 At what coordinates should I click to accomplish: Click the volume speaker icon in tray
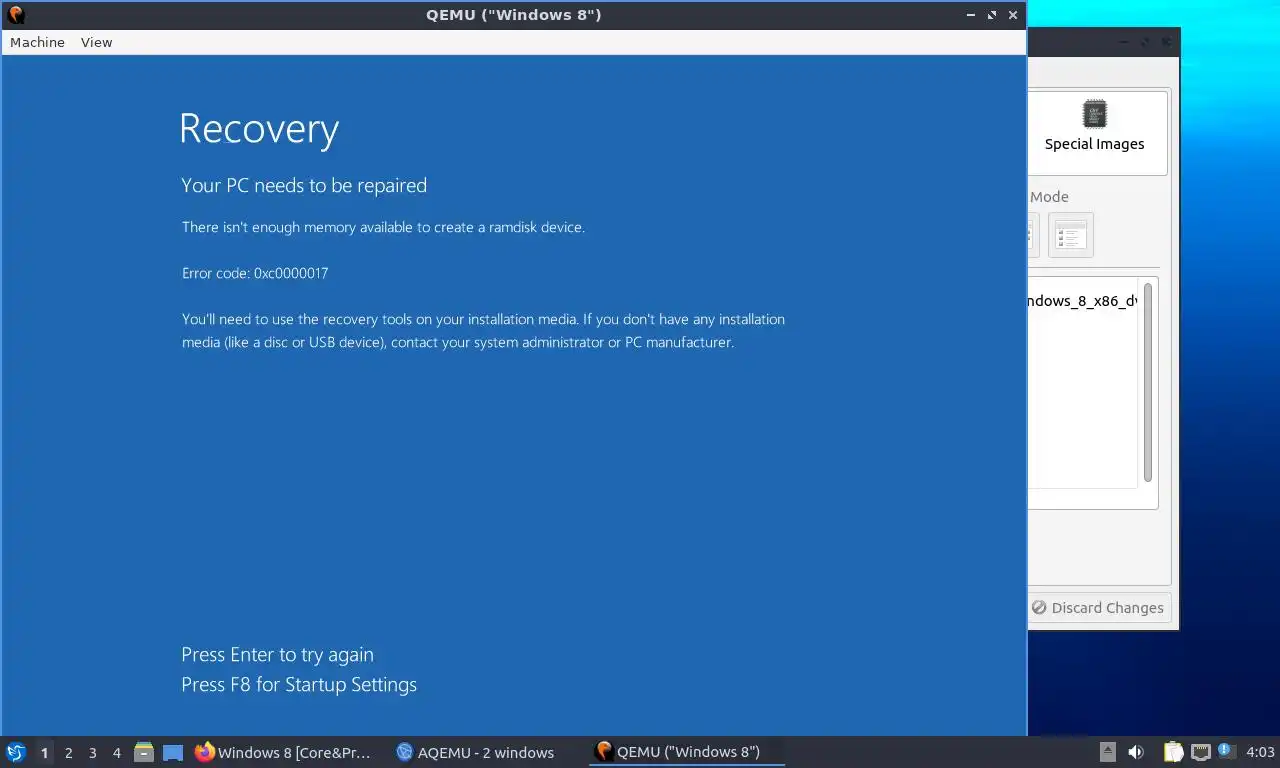point(1136,752)
